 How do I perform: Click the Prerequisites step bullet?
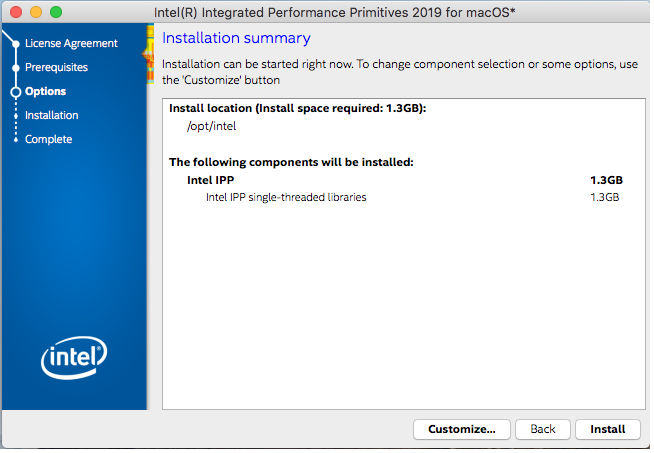16,68
